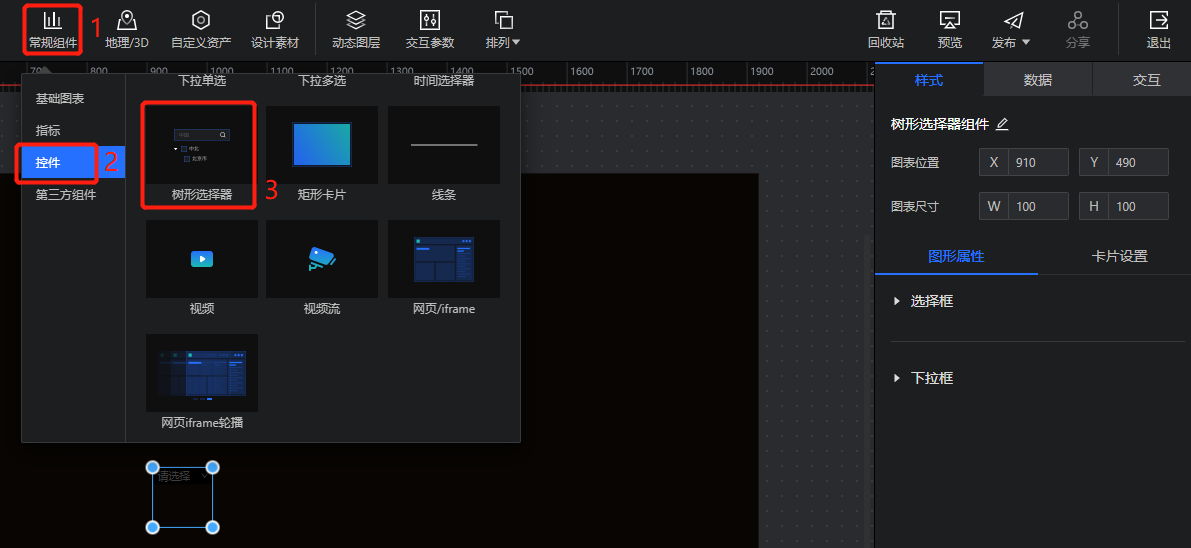
Task: Edit the 树形选择器组件 name pencil icon
Action: click(x=1002, y=125)
